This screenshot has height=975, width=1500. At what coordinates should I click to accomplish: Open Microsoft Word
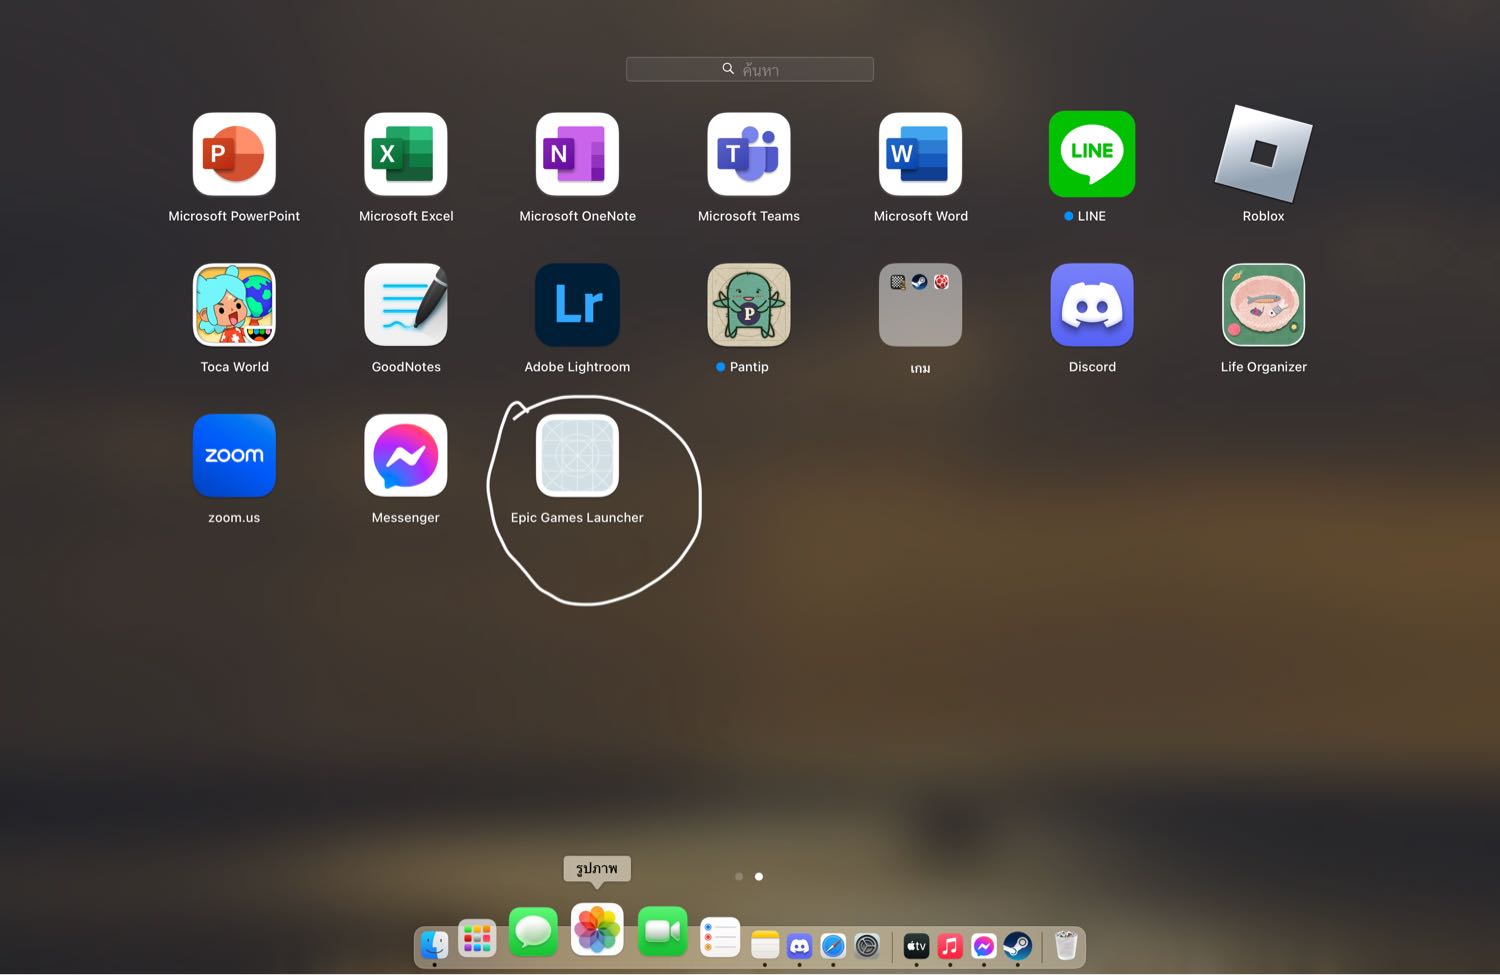point(920,154)
